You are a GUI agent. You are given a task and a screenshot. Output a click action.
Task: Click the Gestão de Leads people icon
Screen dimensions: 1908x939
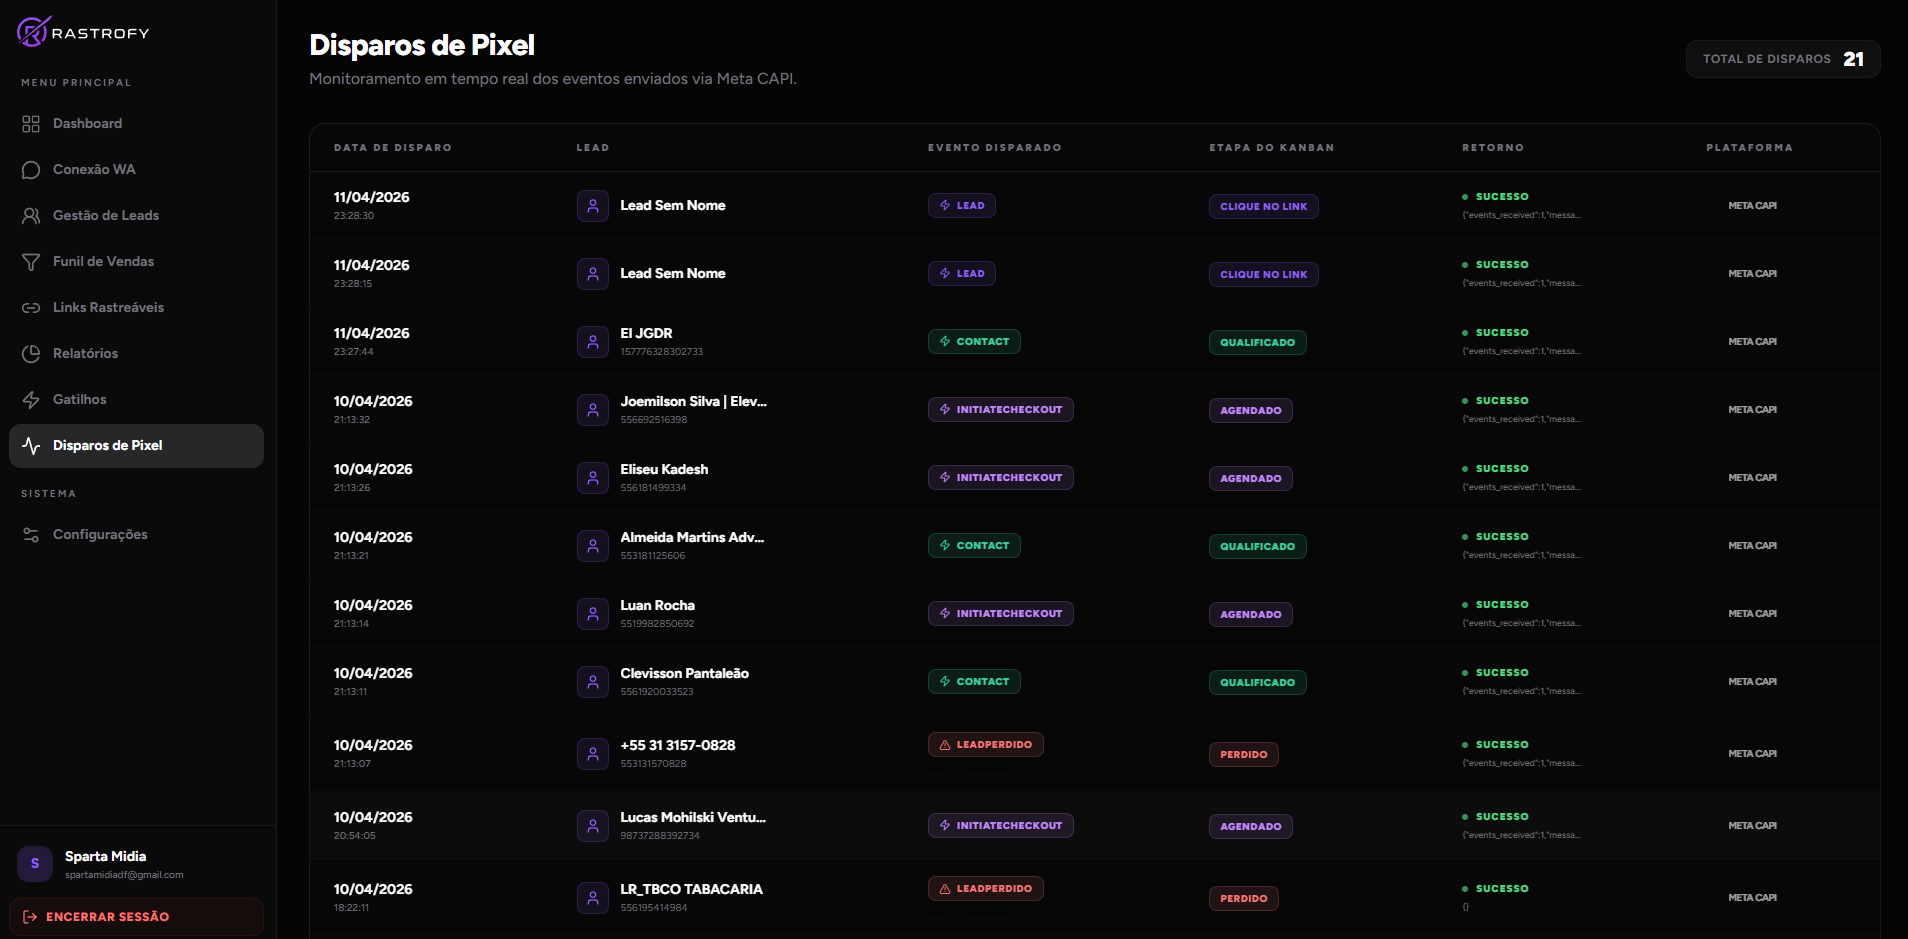pos(31,216)
